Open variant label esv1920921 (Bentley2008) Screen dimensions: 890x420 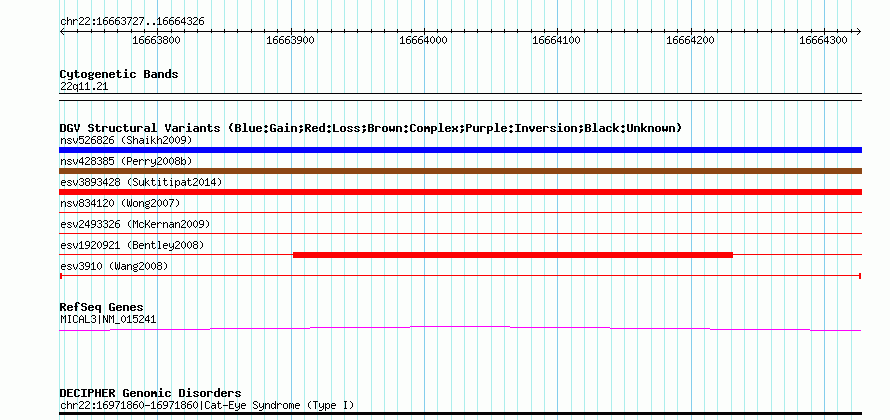pyautogui.click(x=132, y=245)
